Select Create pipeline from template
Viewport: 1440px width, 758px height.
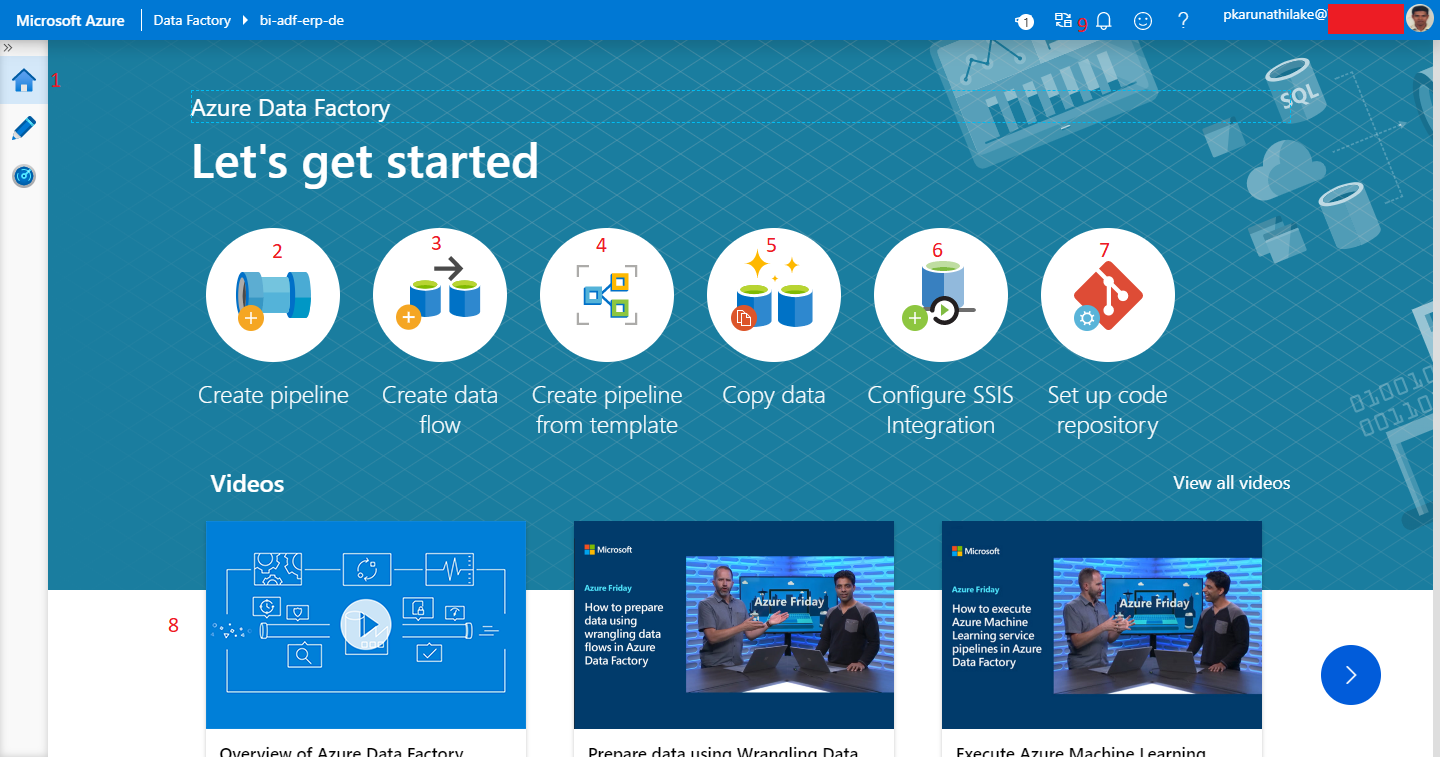click(x=606, y=294)
